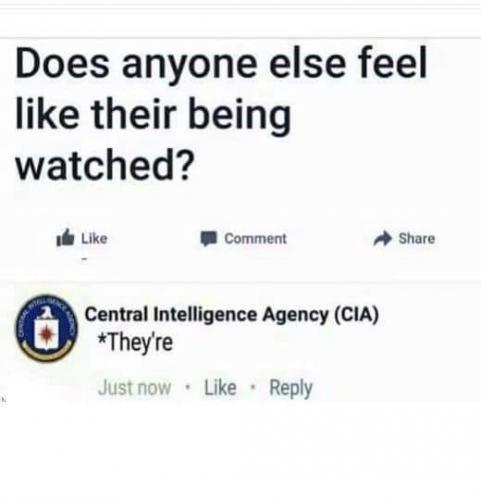Click the dot separator between Like and Reply
This screenshot has height=500, width=481.
click(253, 388)
